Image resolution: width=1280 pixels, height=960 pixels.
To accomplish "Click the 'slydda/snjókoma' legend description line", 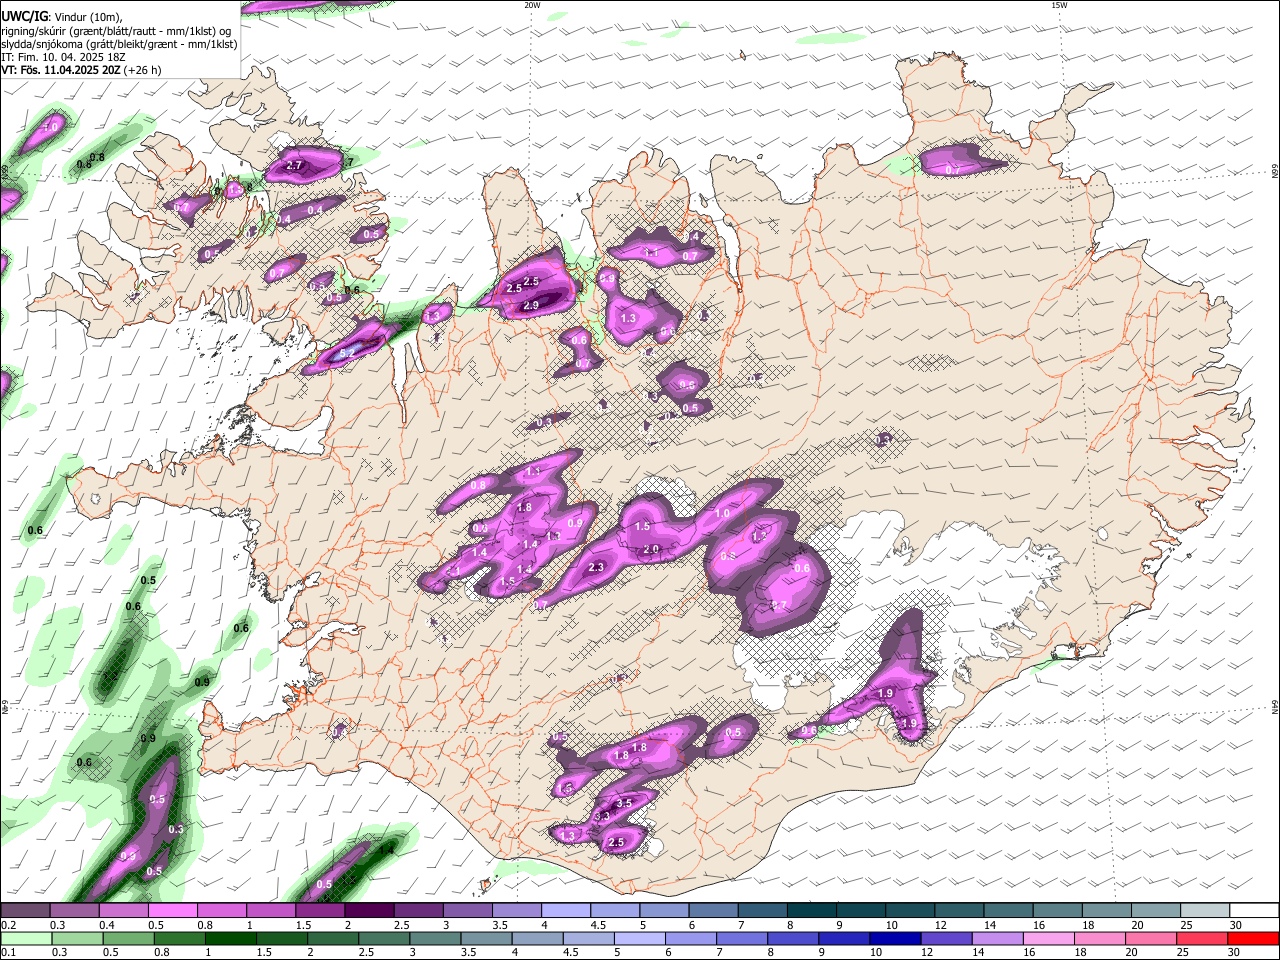I will [x=119, y=44].
